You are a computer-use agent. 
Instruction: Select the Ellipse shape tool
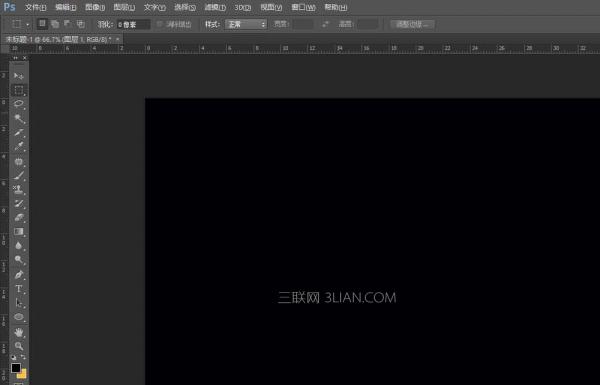[x=18, y=317]
